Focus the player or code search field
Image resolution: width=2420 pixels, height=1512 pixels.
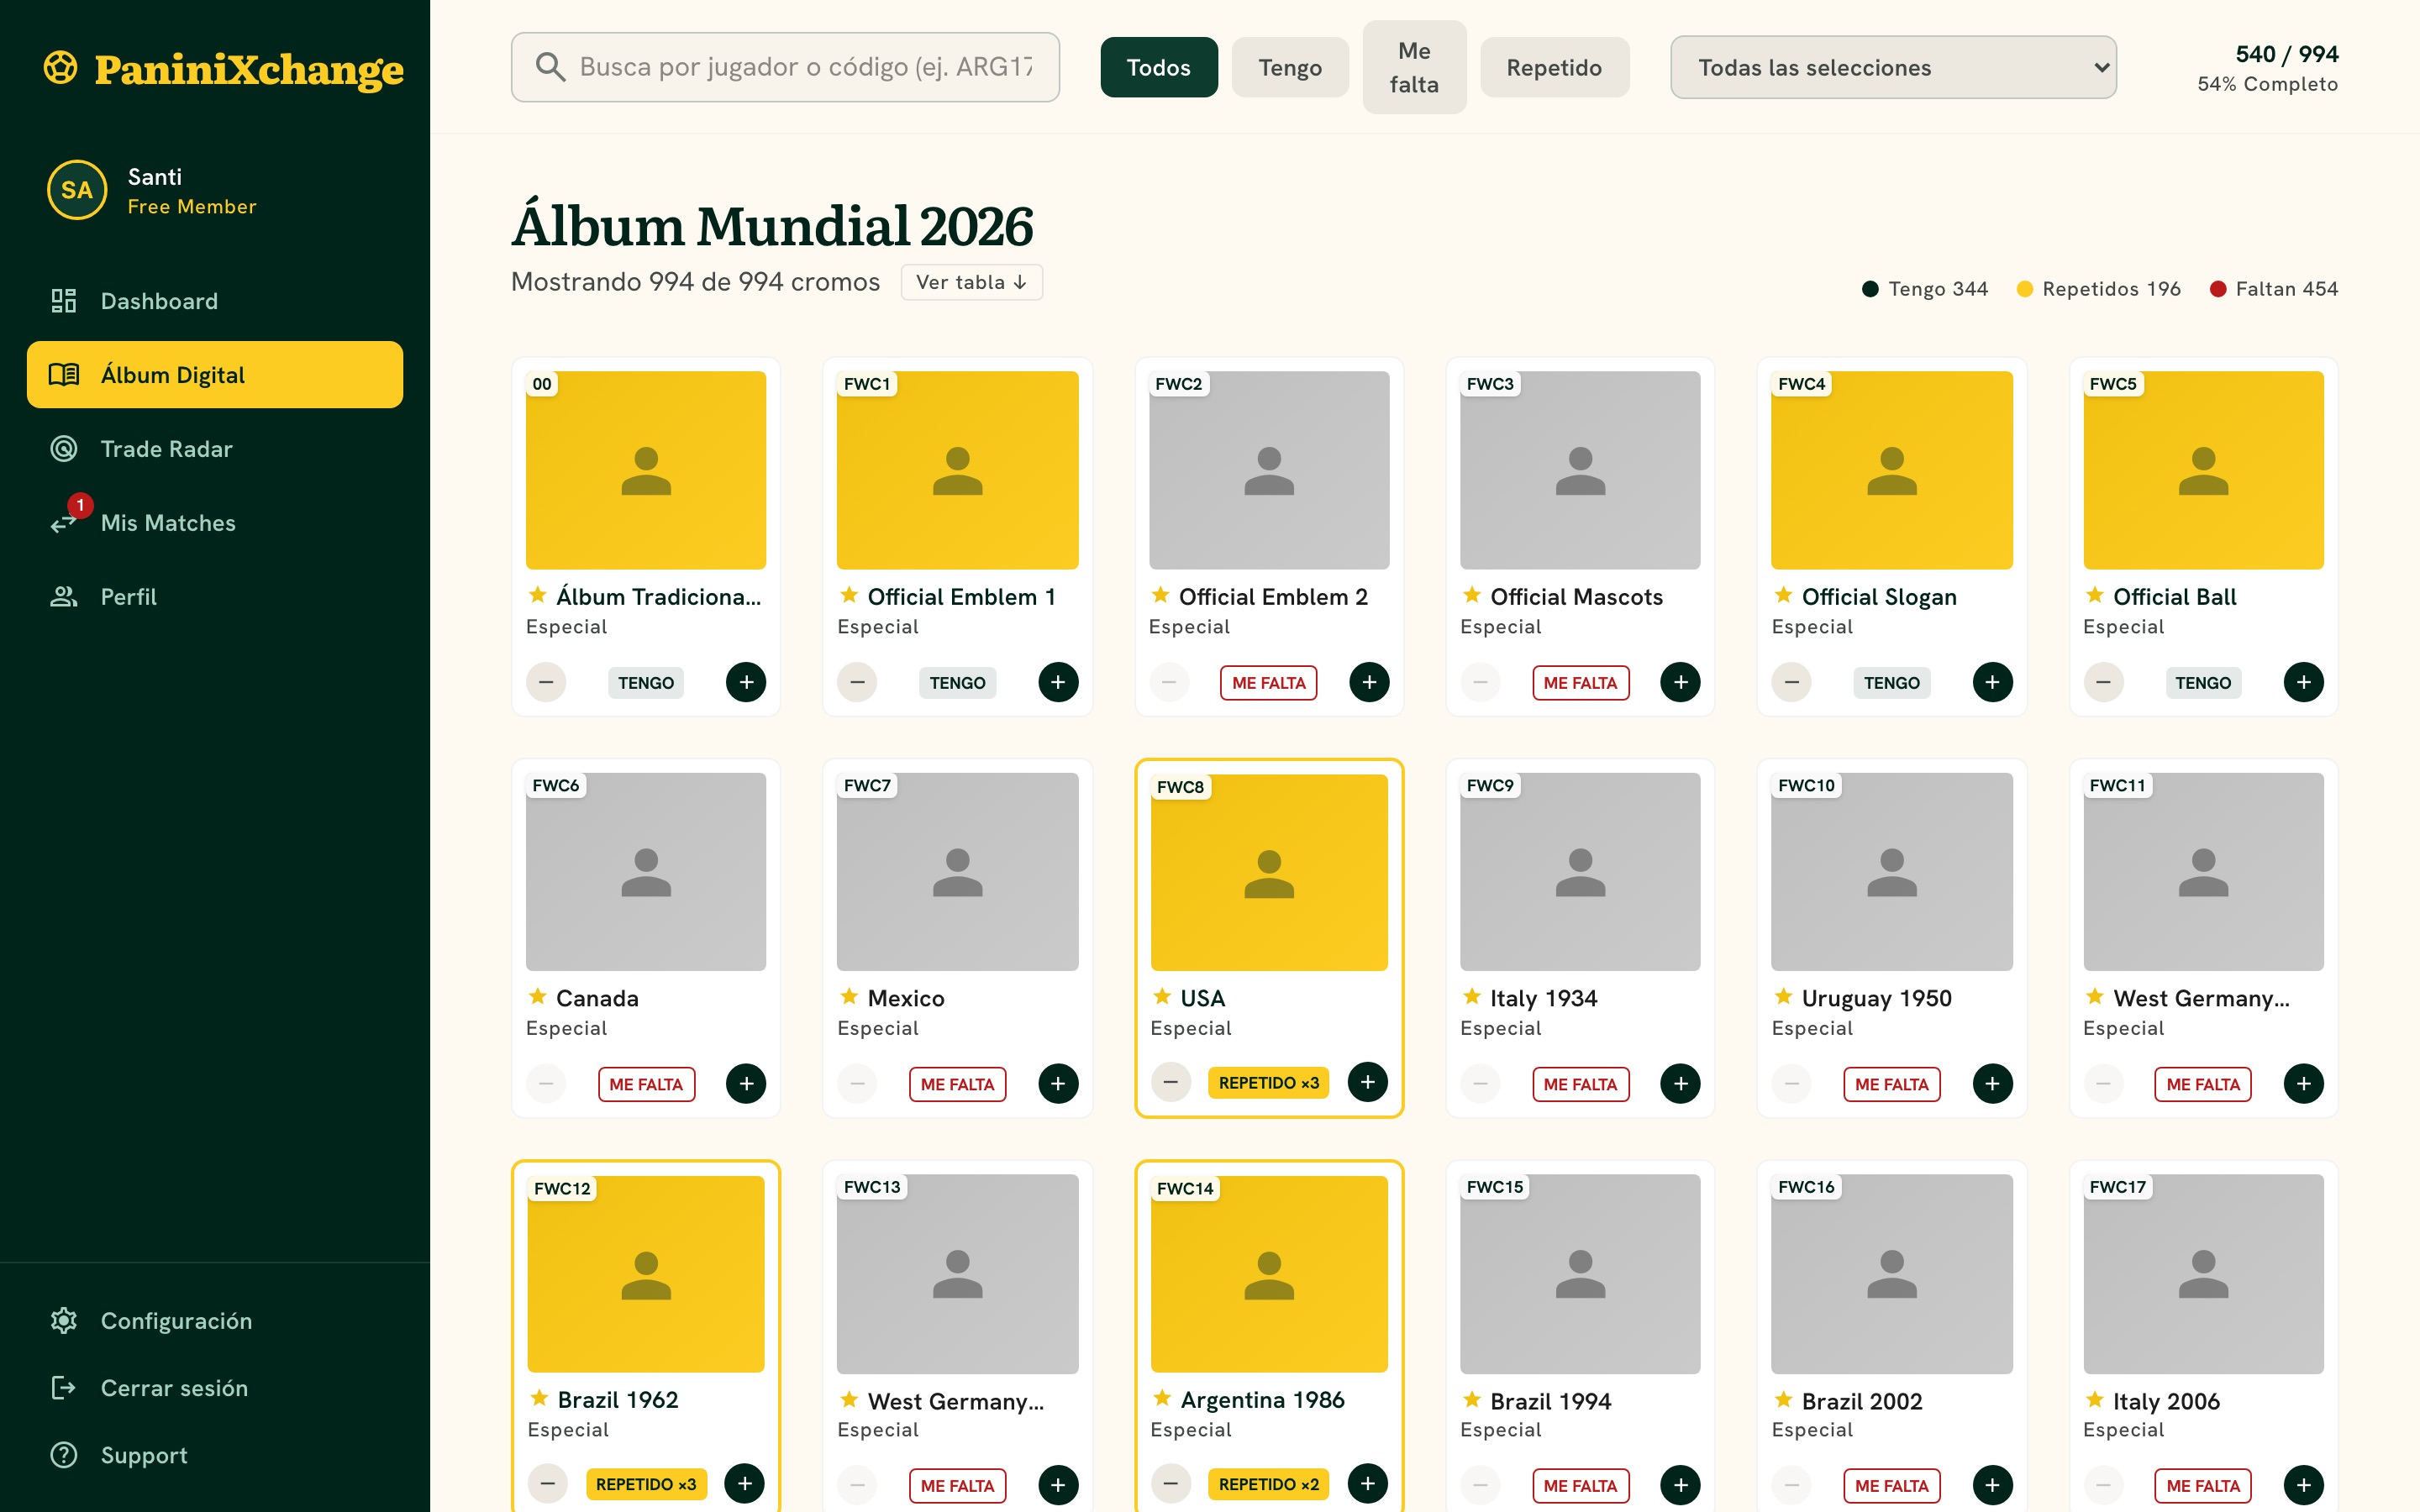(785, 67)
